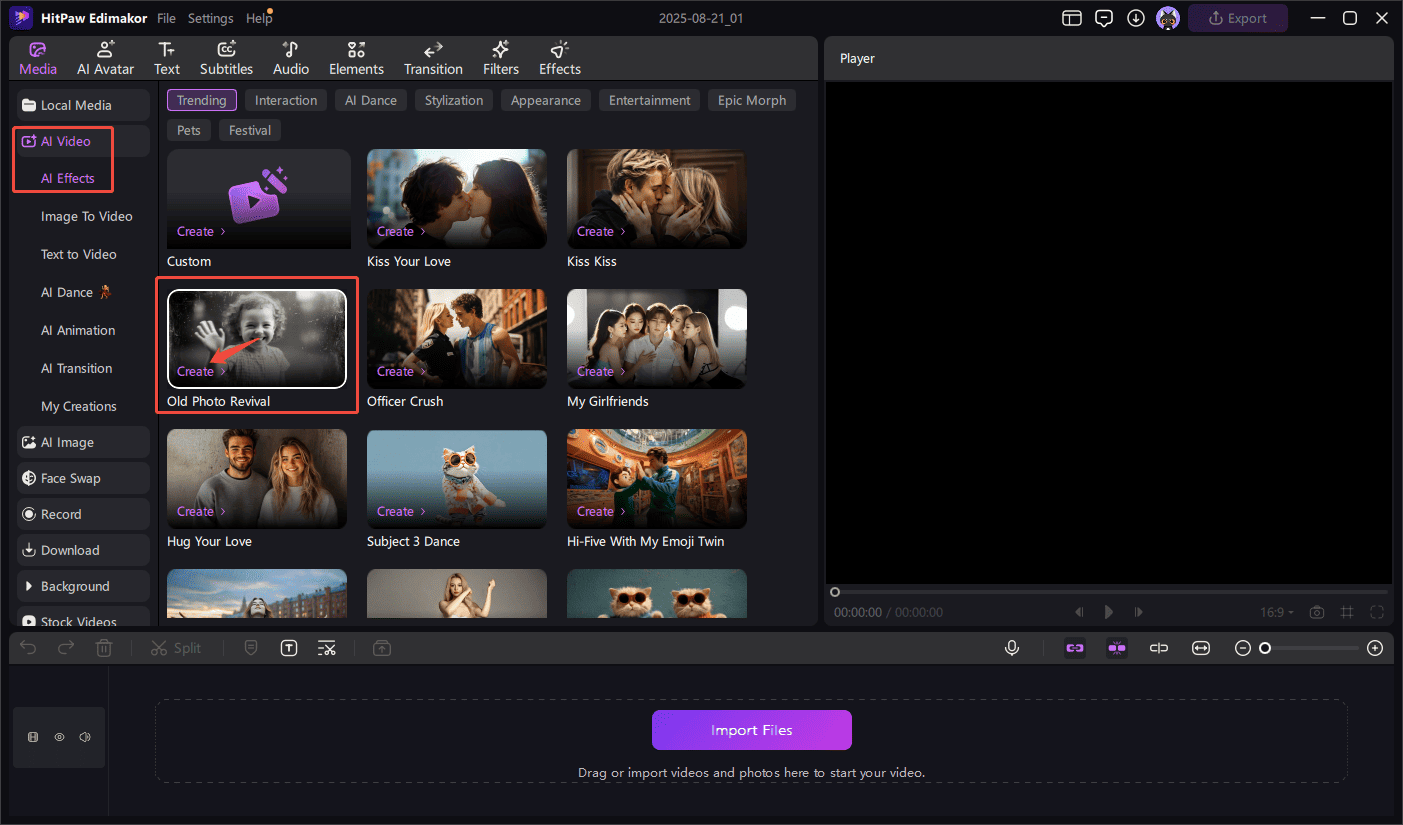
Task: Open My Creations in the sidebar
Action: 79,406
